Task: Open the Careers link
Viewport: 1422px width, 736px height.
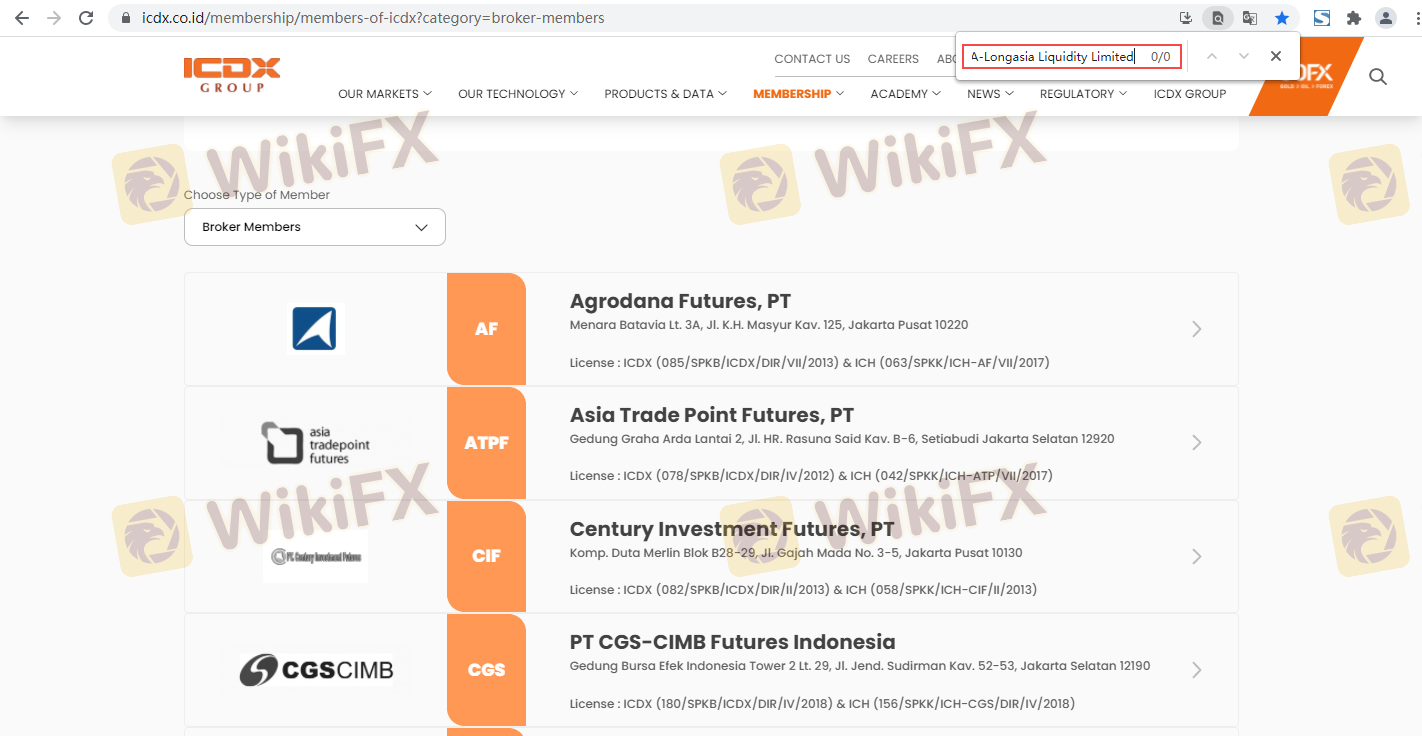Action: (893, 59)
